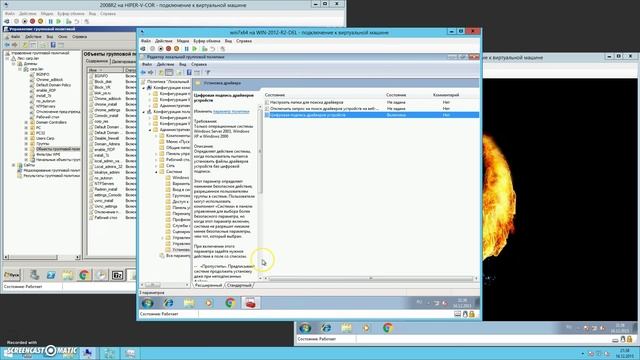
Task: Click blue Help icon in policy editor toolbar
Action: (189, 73)
